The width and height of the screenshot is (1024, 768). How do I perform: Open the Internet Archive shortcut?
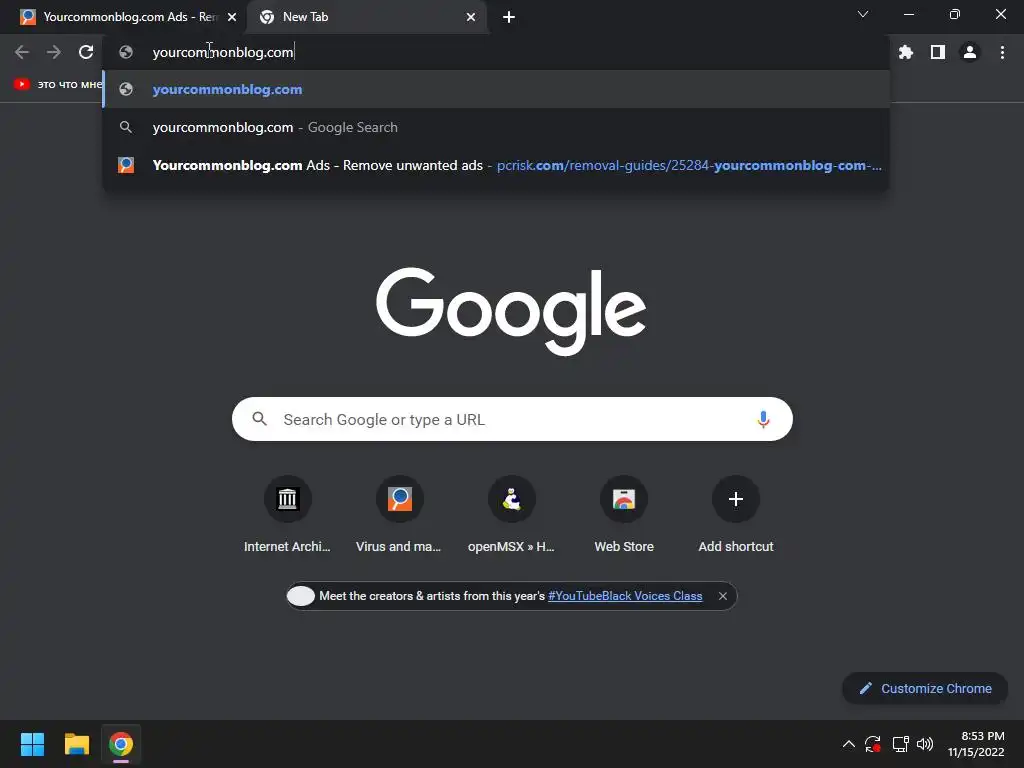coord(287,515)
